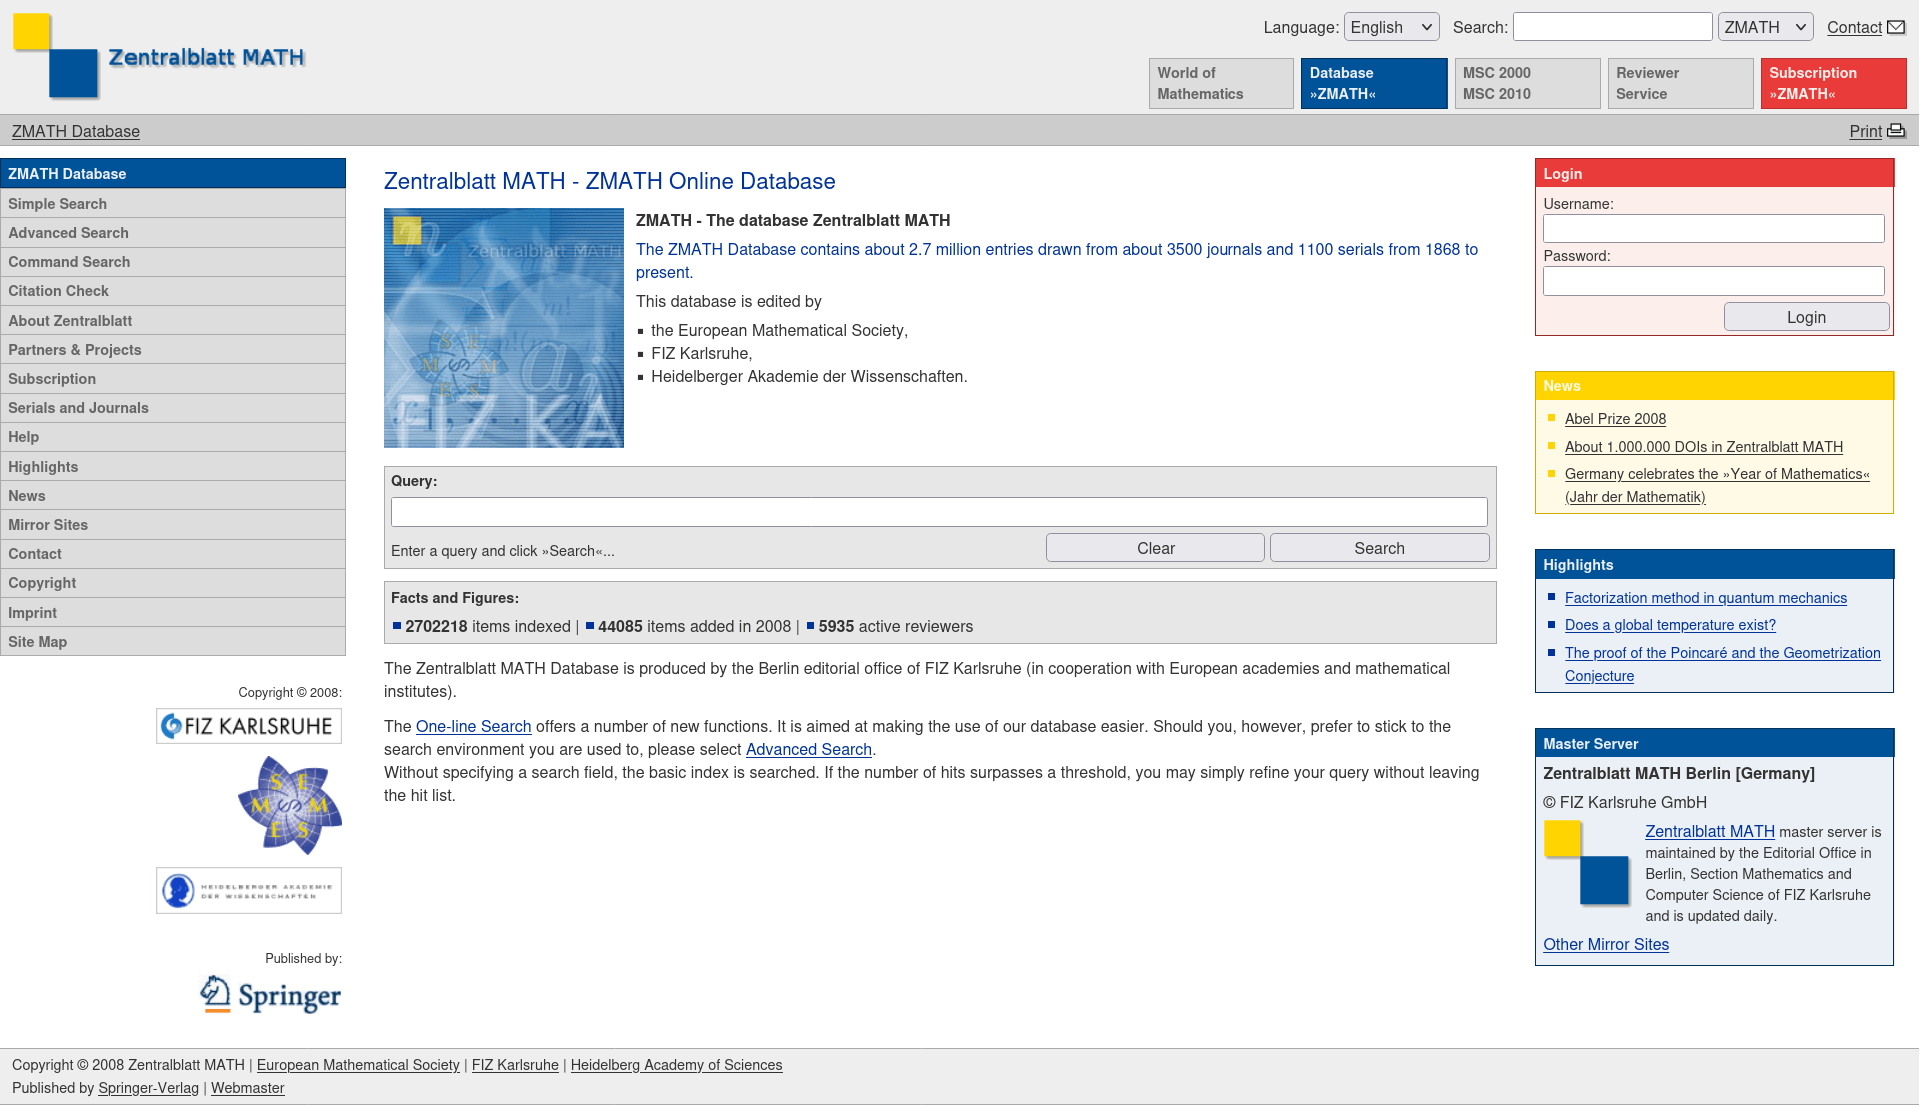
Task: Click the Zentralblatt MATH logo in header
Action: pos(158,57)
